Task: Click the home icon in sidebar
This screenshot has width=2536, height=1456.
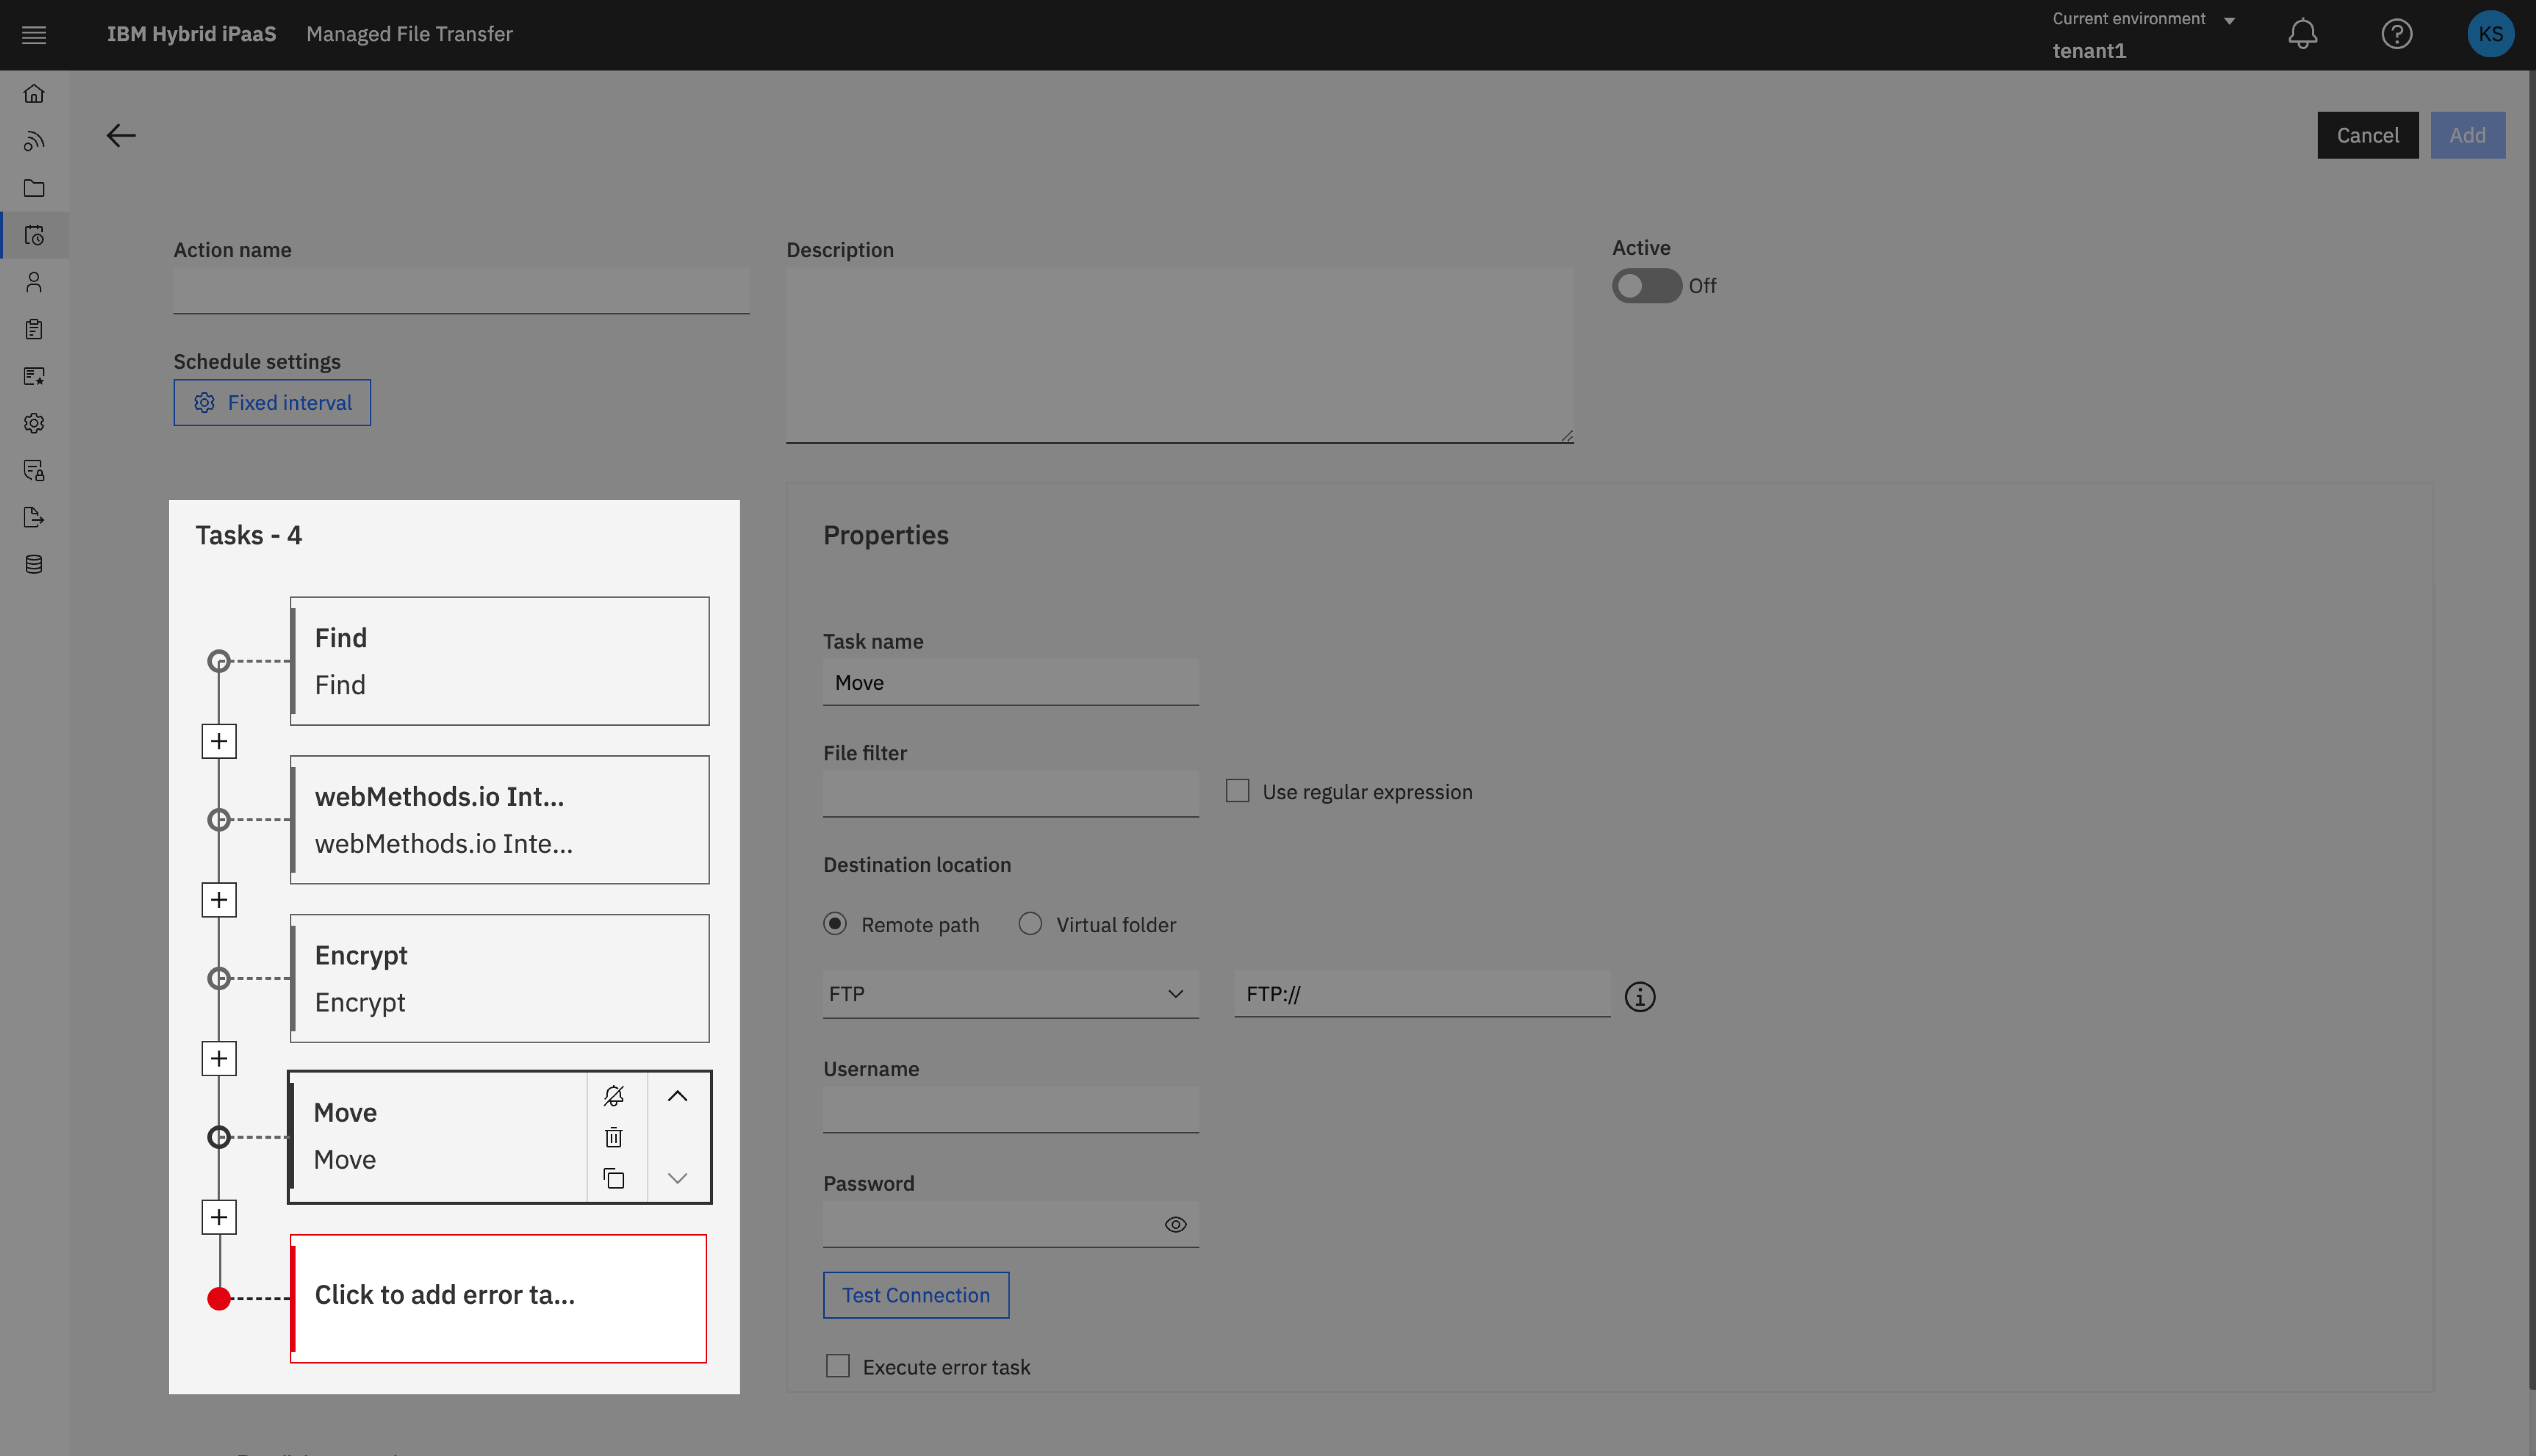Action: [x=34, y=94]
